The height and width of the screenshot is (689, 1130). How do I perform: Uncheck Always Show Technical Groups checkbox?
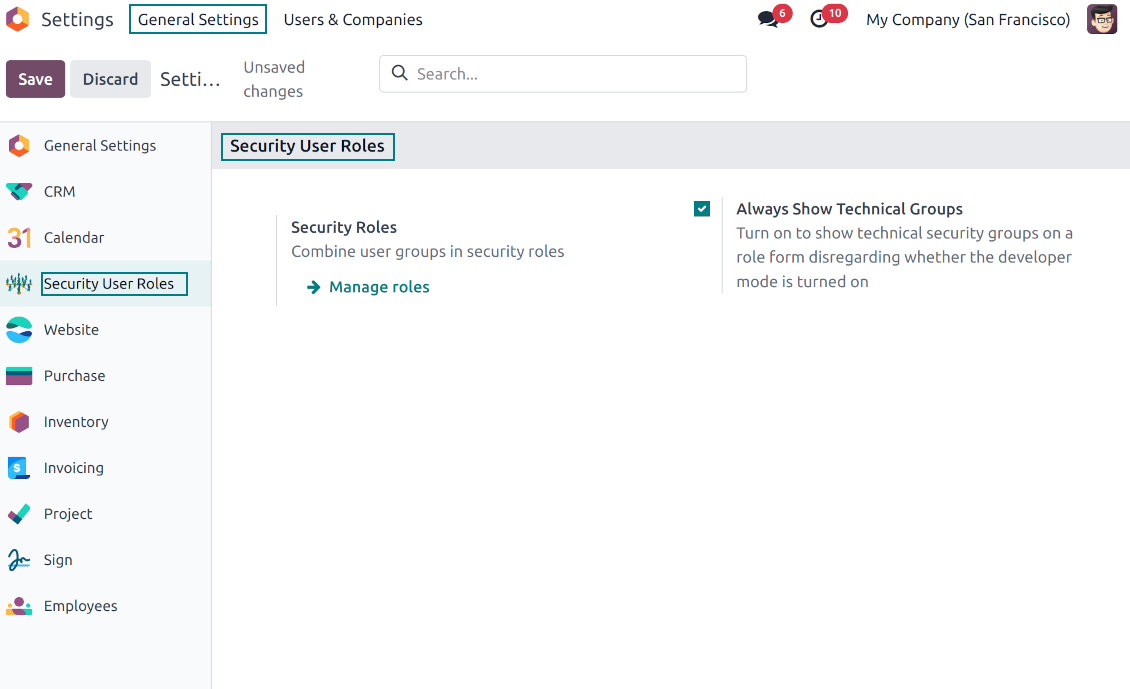pyautogui.click(x=702, y=209)
